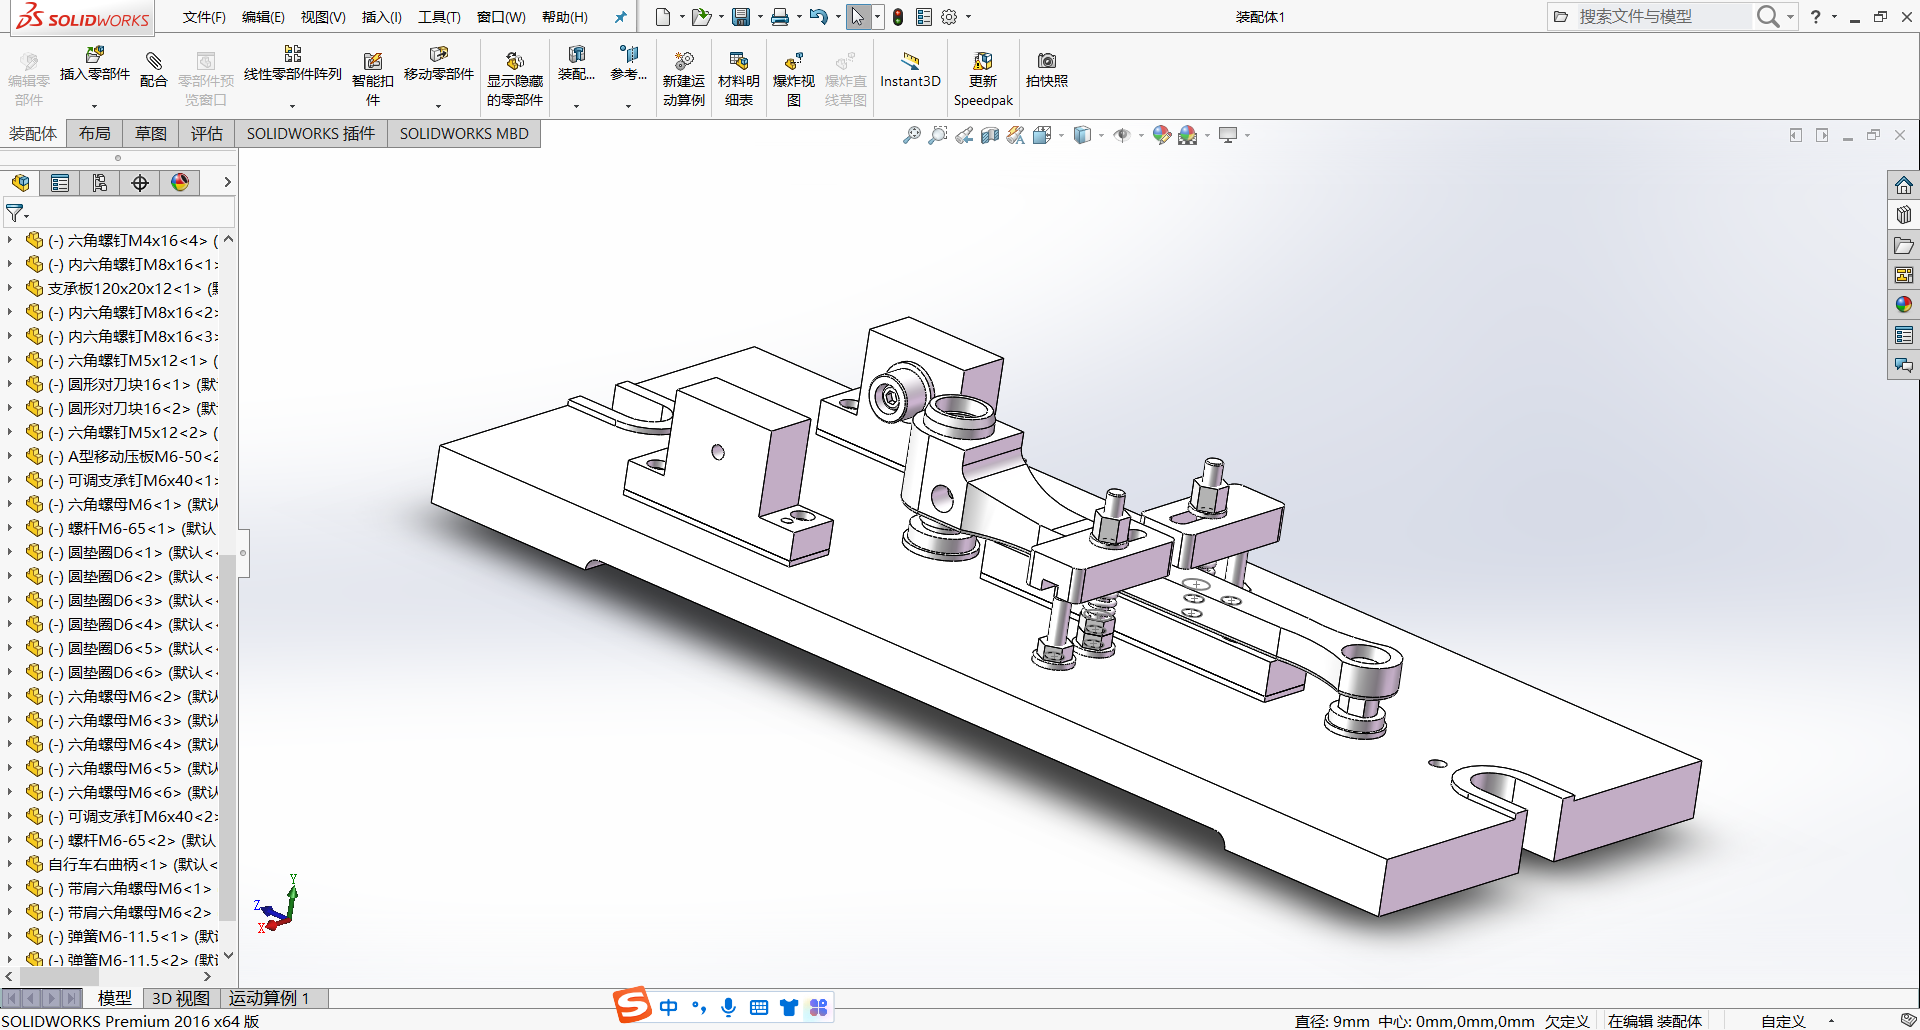Open the 帮助(H) menu
This screenshot has width=1920, height=1030.
coord(565,17)
